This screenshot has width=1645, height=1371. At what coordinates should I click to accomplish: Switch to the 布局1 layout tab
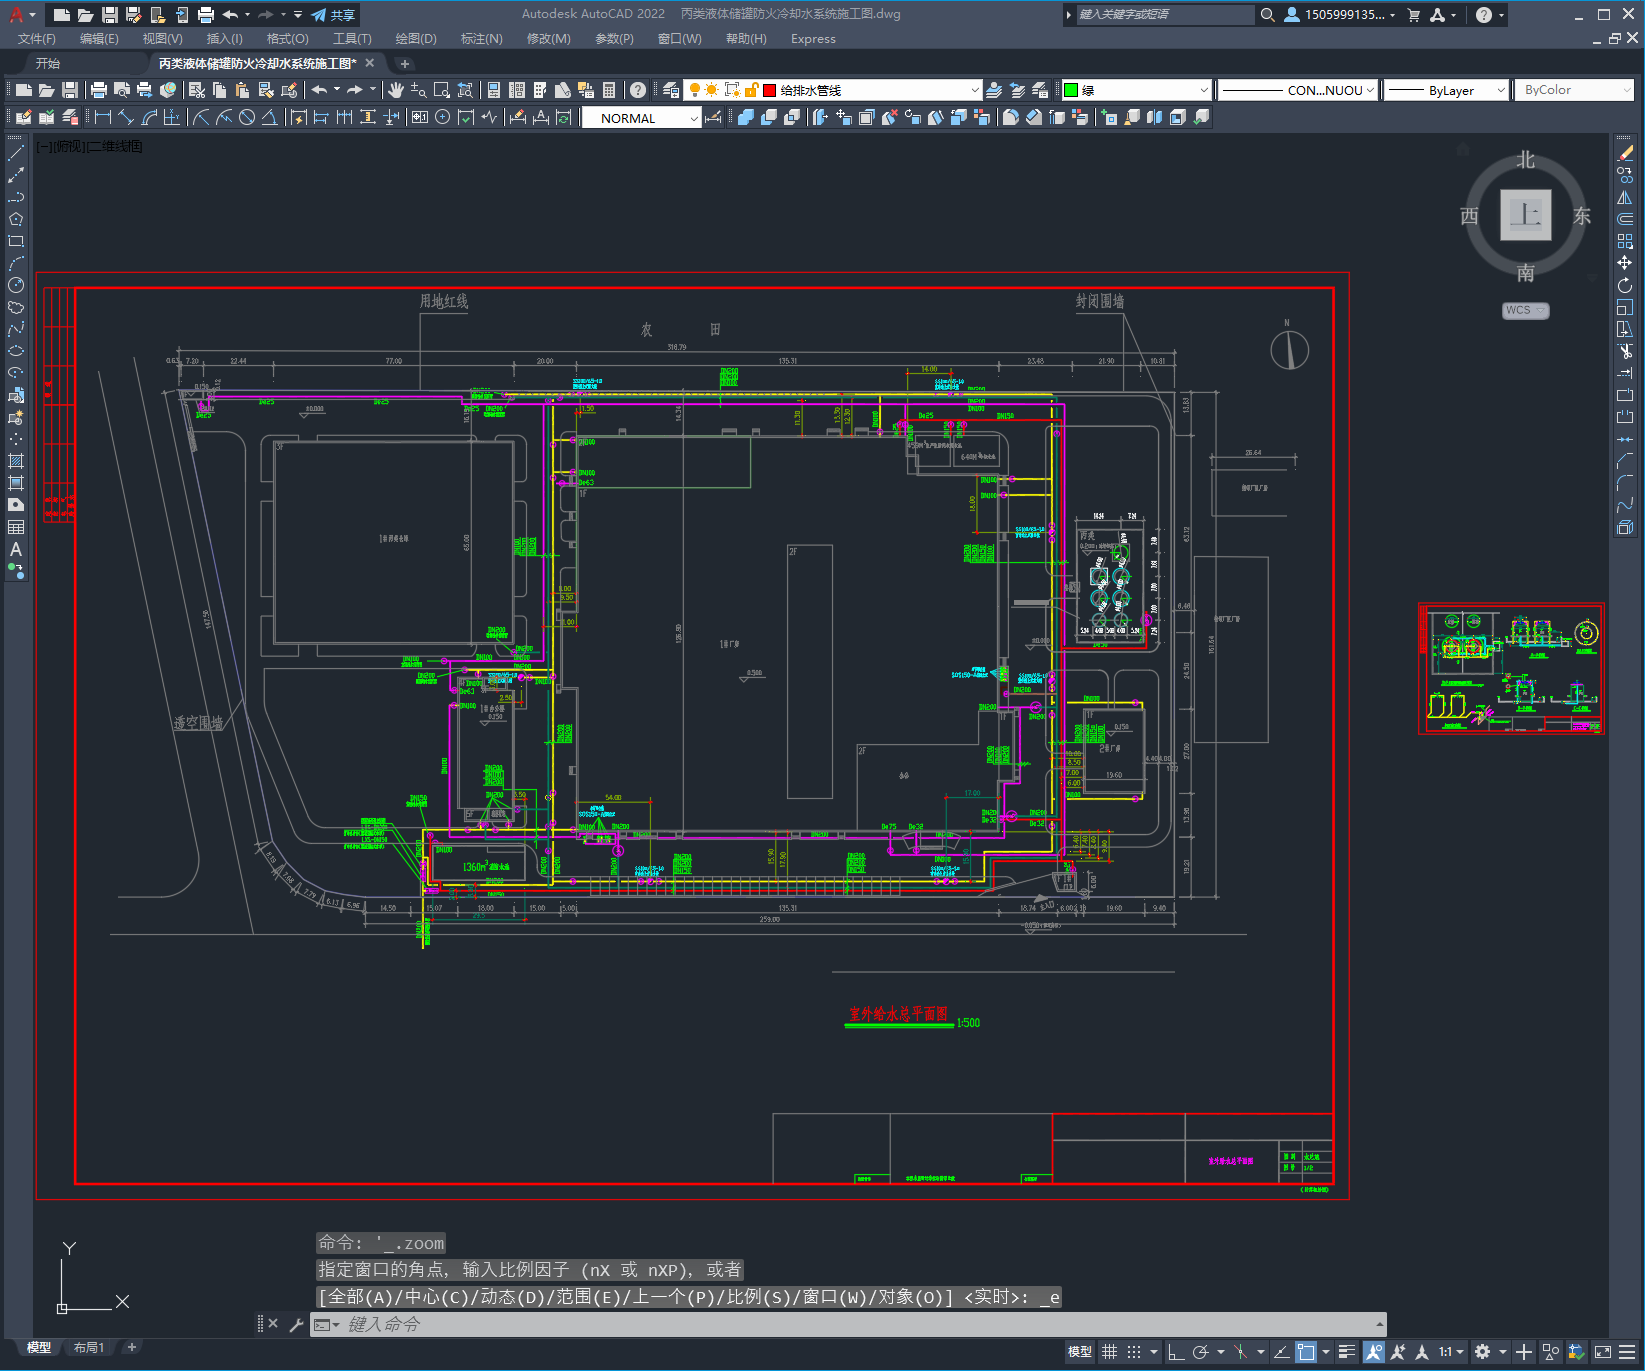[x=89, y=1347]
